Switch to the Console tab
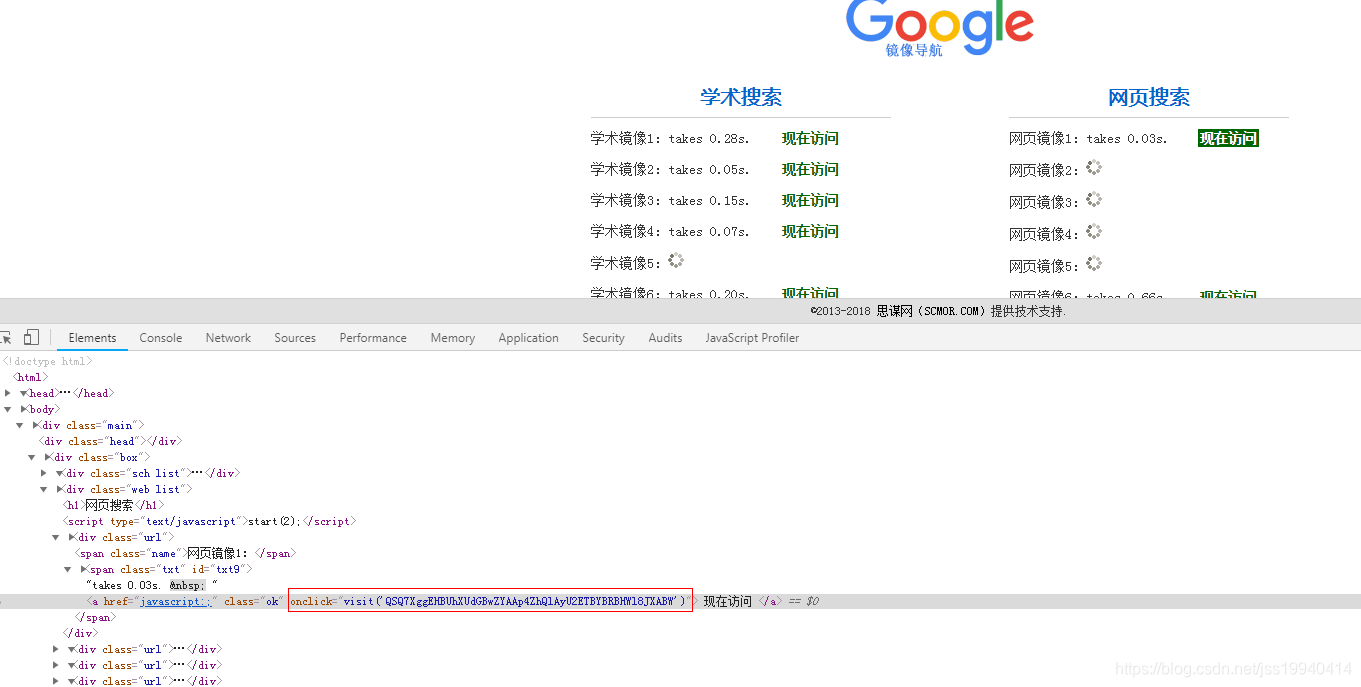Screen dimensions: 1361x687 161,338
